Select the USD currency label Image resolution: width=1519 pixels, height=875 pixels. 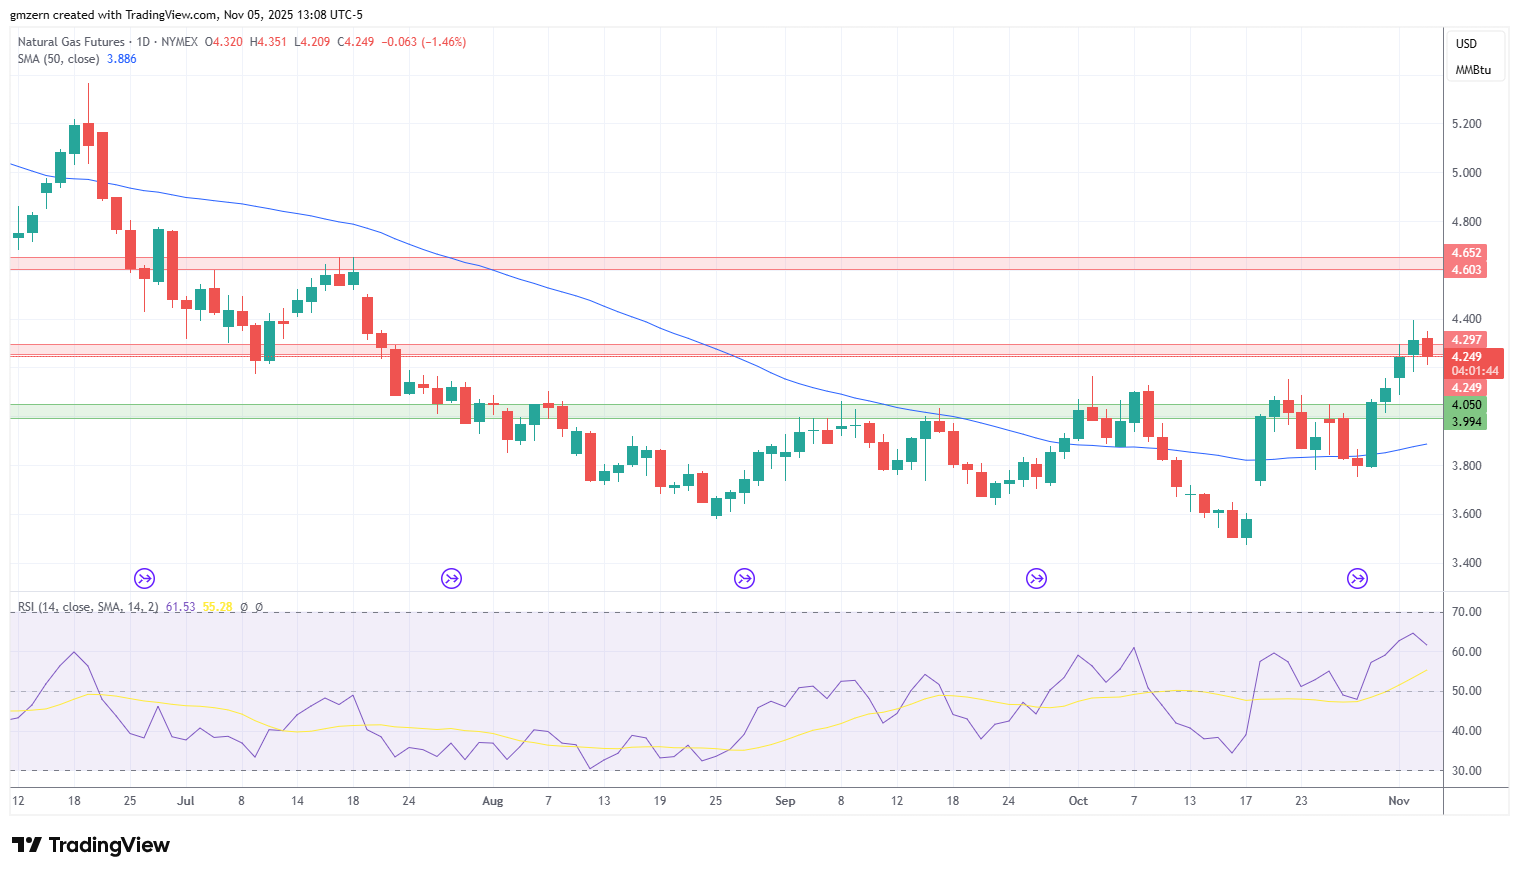1466,44
